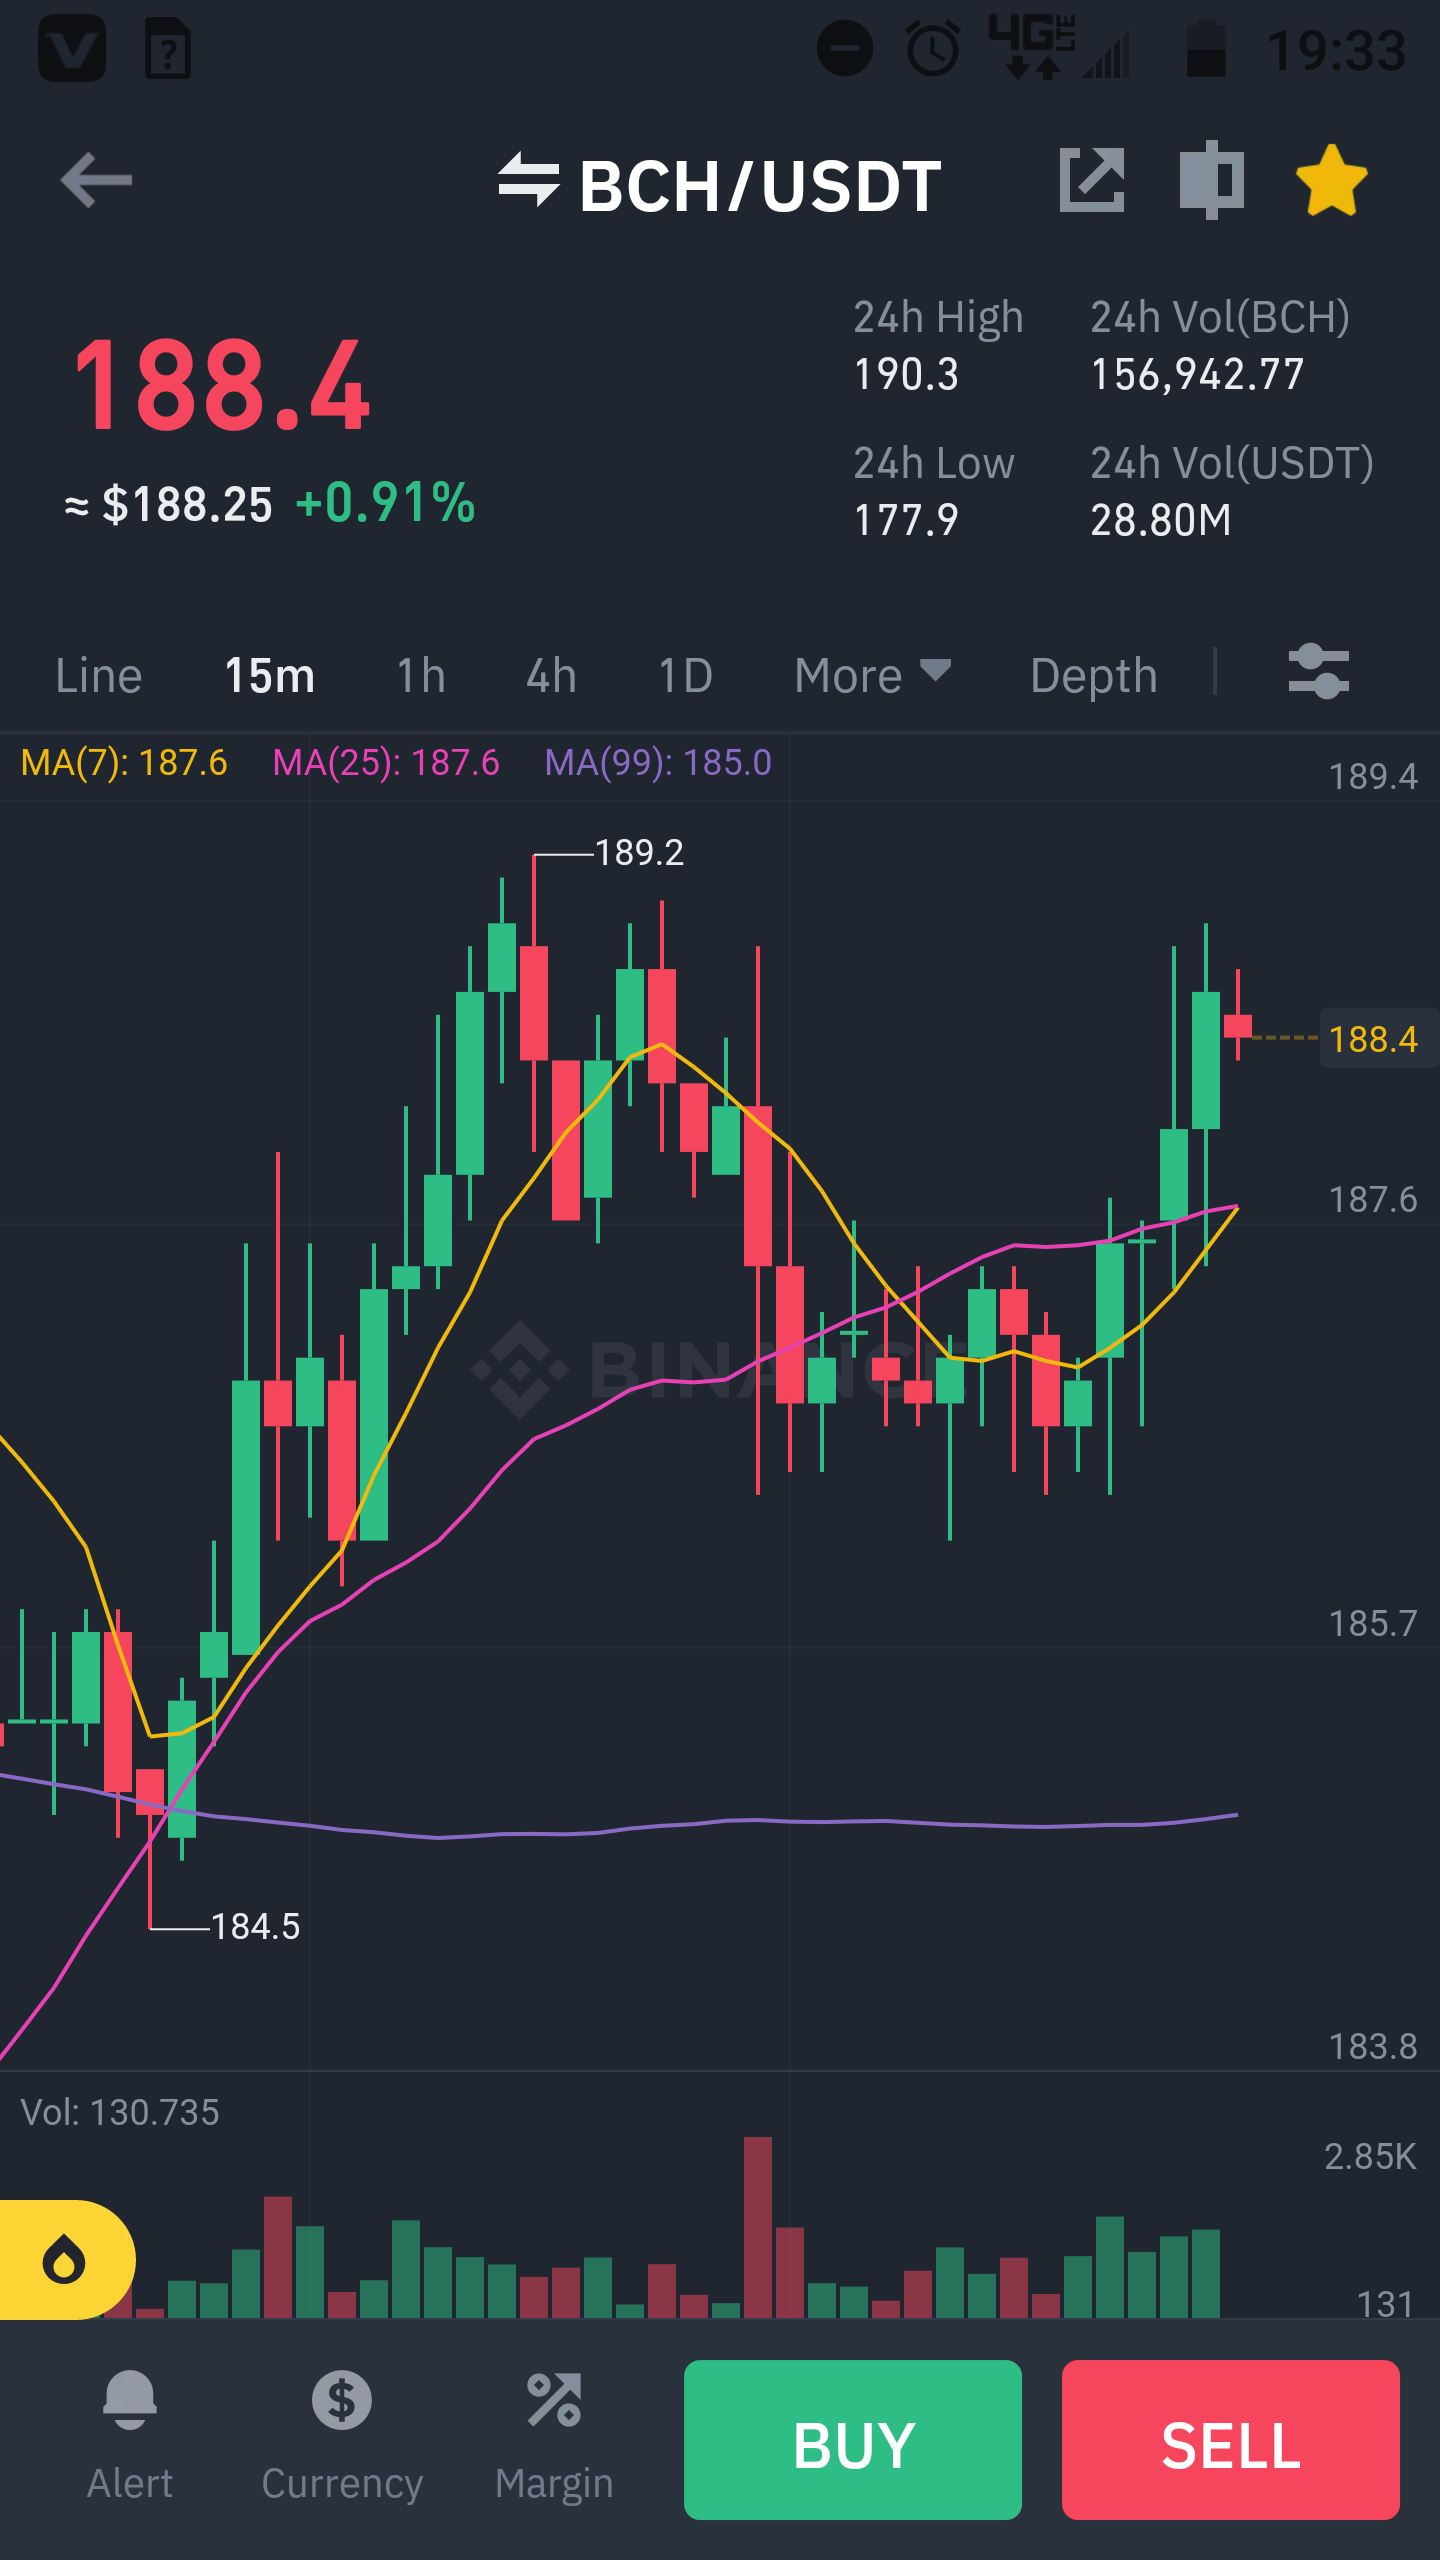
Task: Switch to the Line chart tab
Action: point(98,676)
